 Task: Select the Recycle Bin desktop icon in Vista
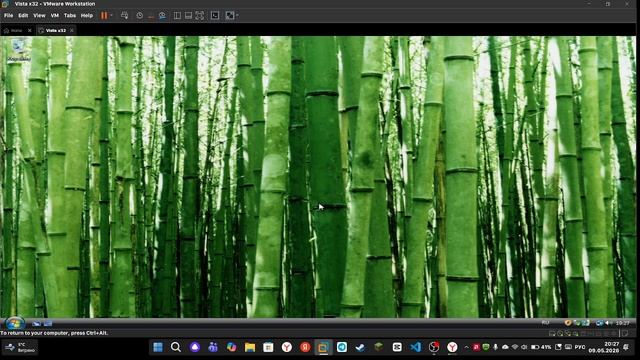(x=19, y=51)
